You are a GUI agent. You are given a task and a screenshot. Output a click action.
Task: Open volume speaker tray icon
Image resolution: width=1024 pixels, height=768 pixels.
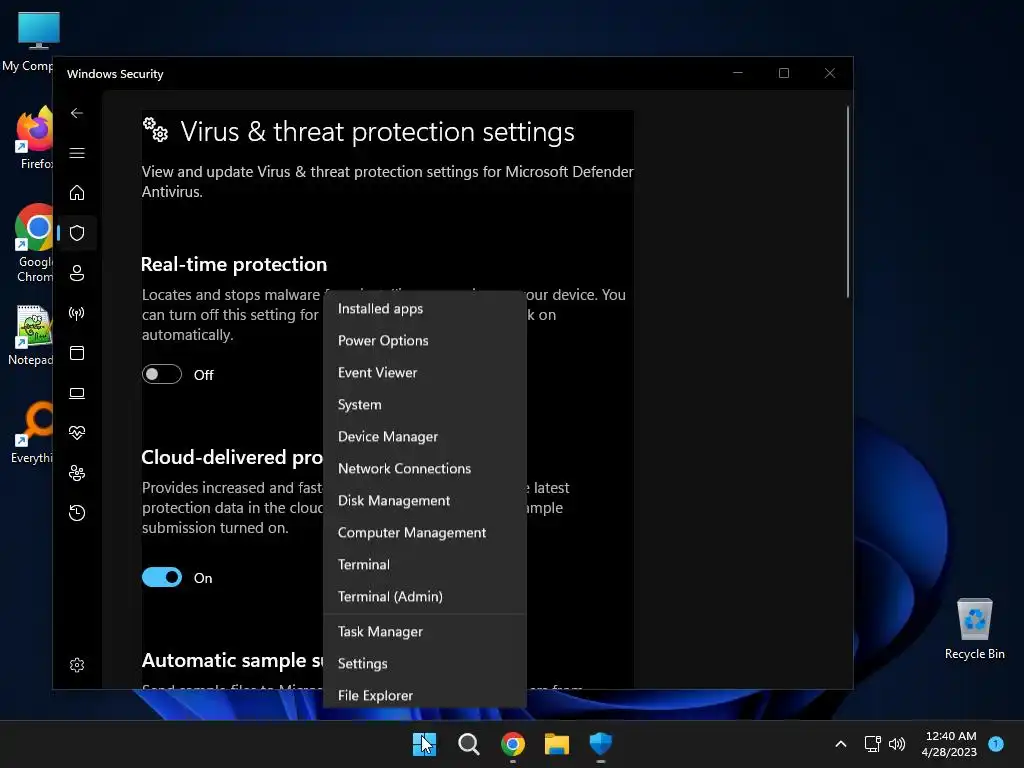897,744
